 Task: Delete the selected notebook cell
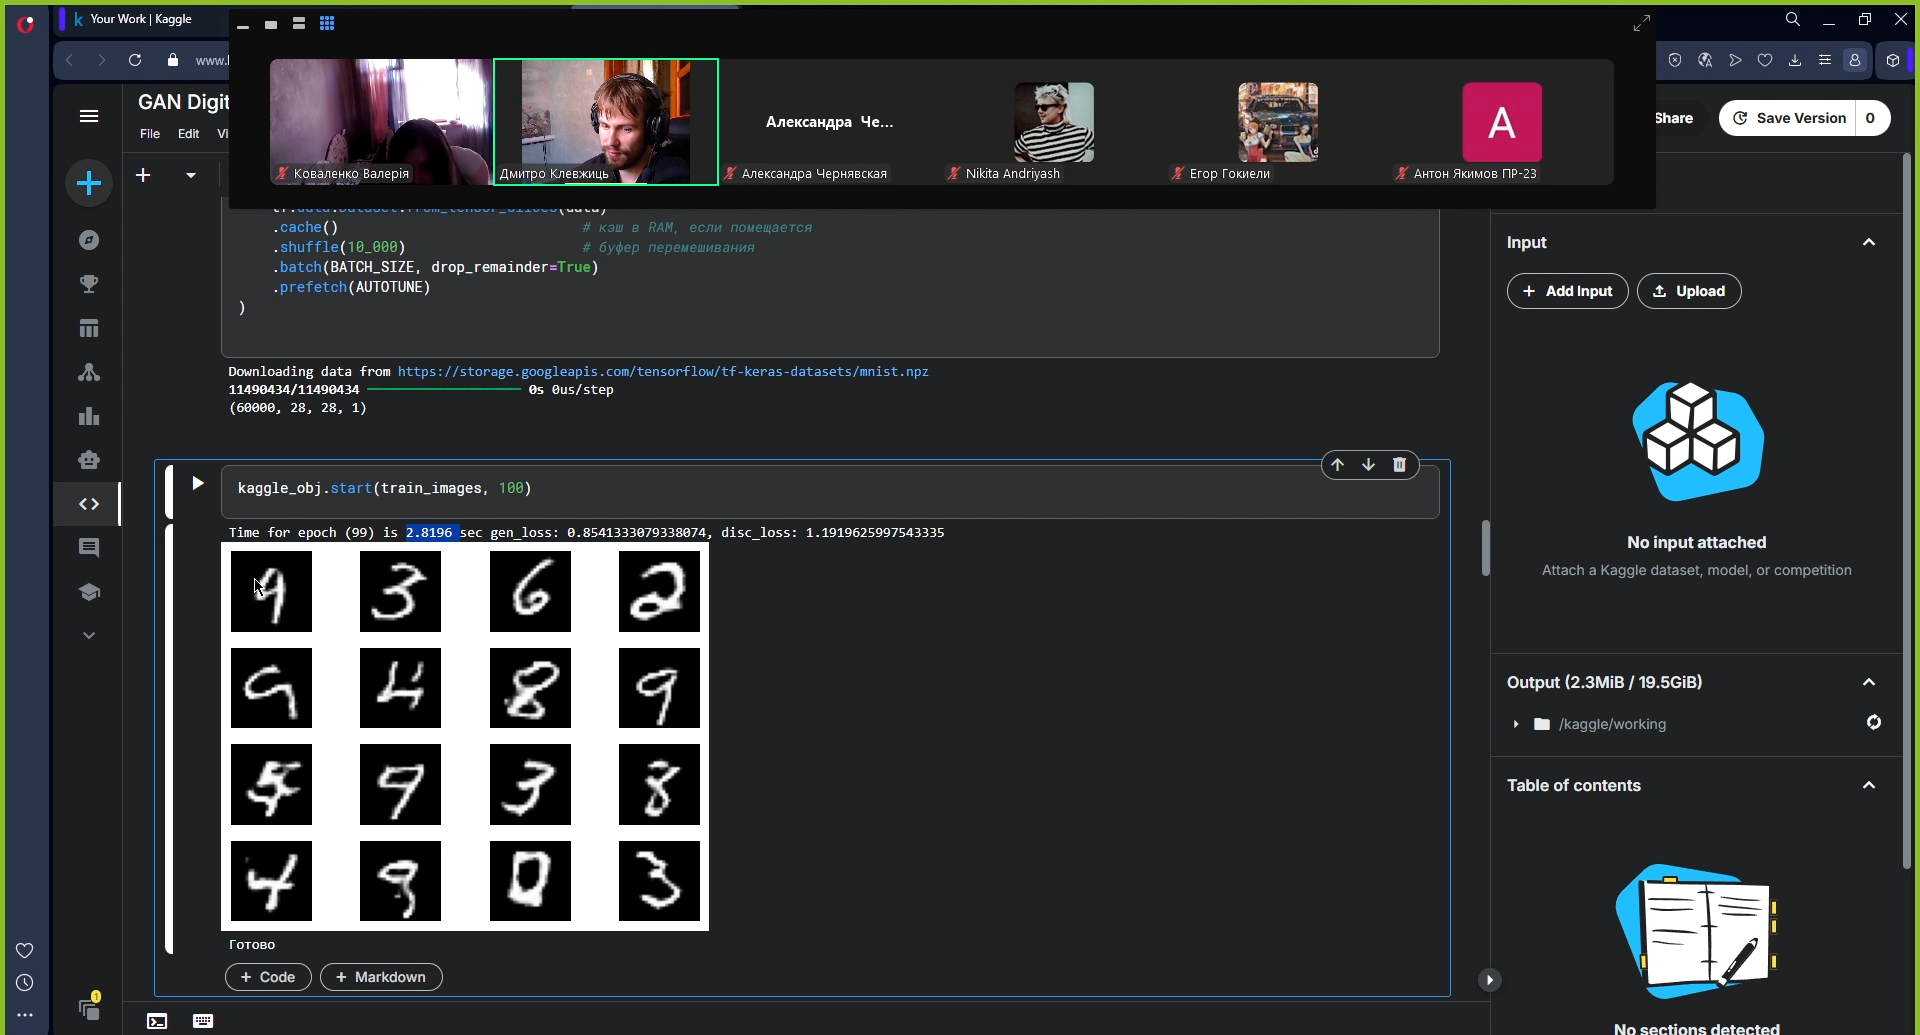(x=1399, y=465)
